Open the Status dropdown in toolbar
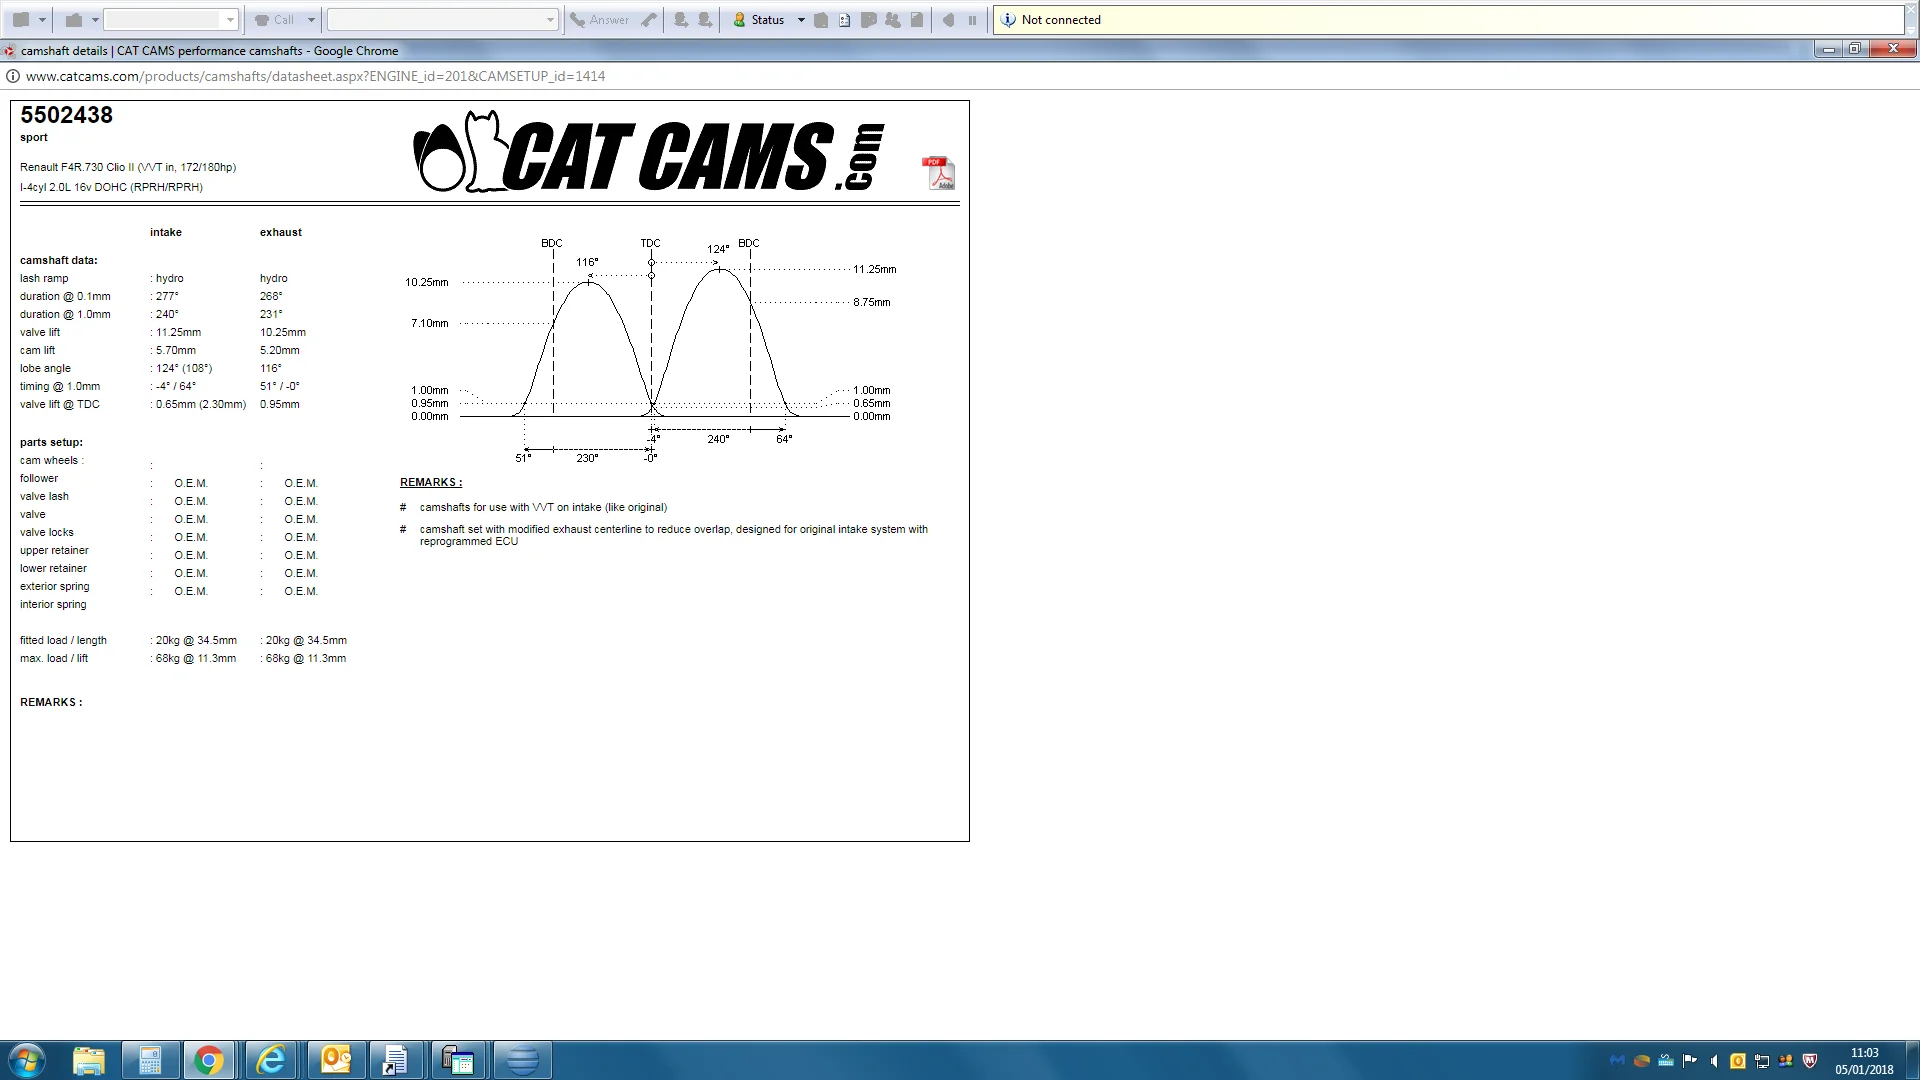Viewport: 1920px width, 1080px height. (801, 20)
